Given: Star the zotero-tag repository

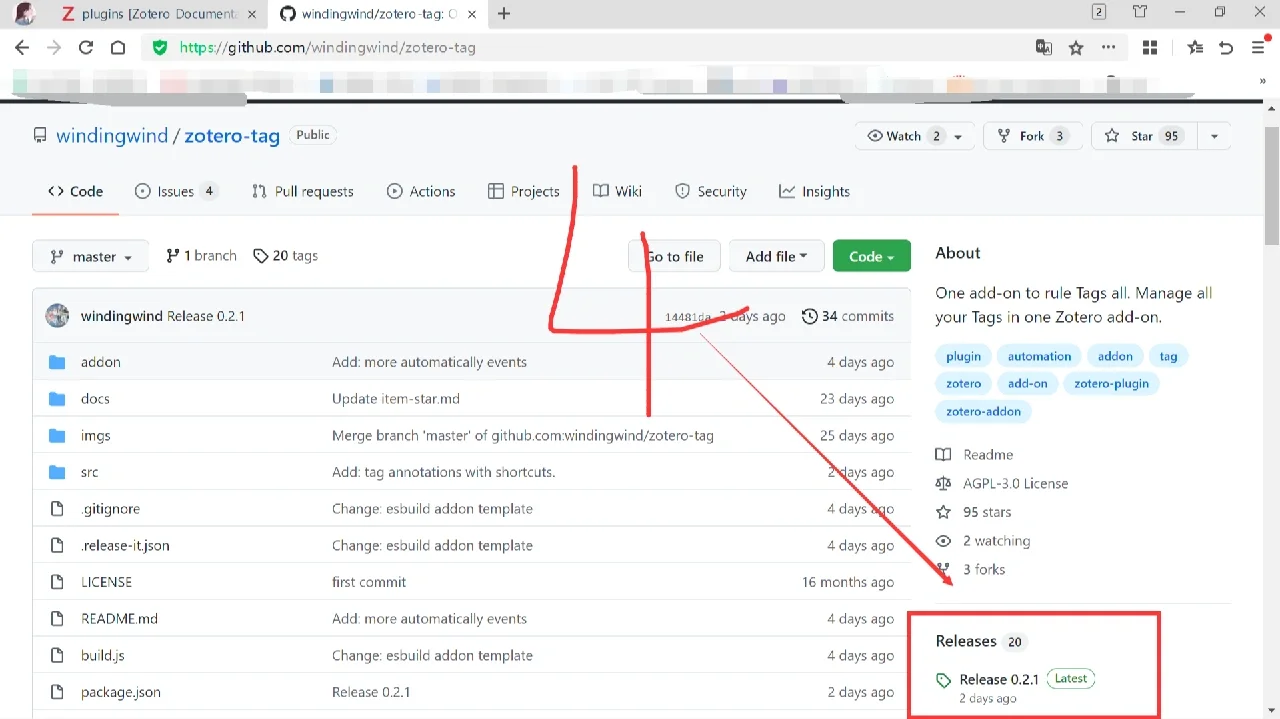Looking at the screenshot, I should (x=1142, y=136).
